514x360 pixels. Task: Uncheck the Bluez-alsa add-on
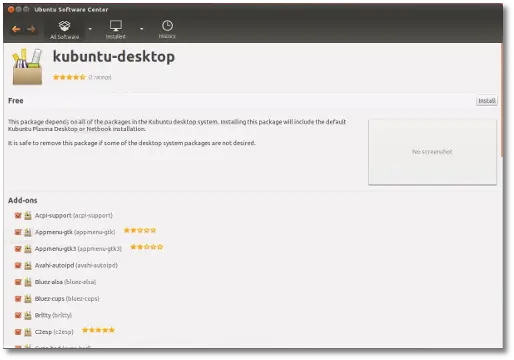point(18,282)
